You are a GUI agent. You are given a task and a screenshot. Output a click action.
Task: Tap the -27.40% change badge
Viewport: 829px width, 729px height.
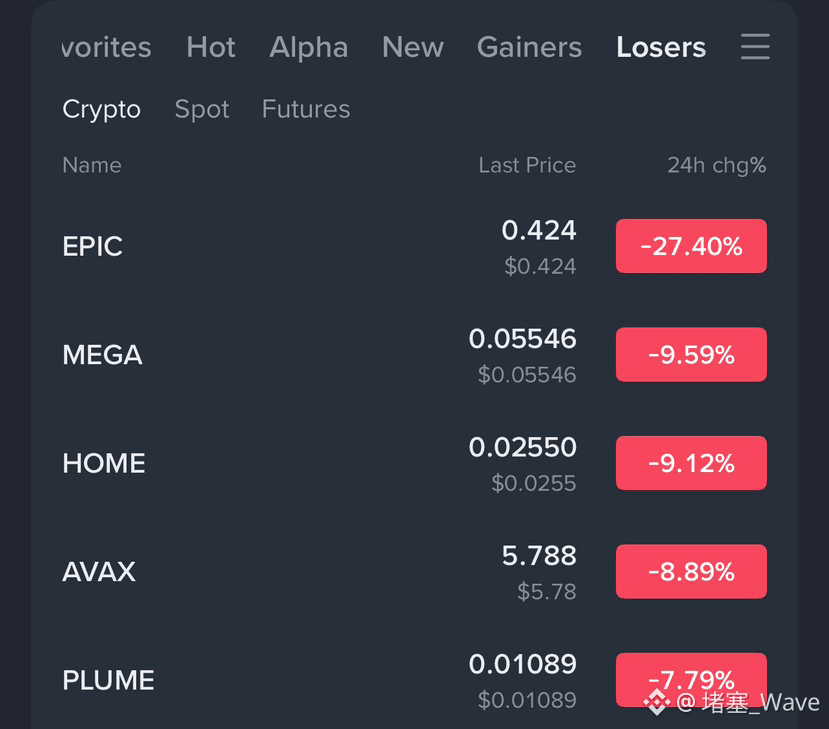(x=691, y=246)
